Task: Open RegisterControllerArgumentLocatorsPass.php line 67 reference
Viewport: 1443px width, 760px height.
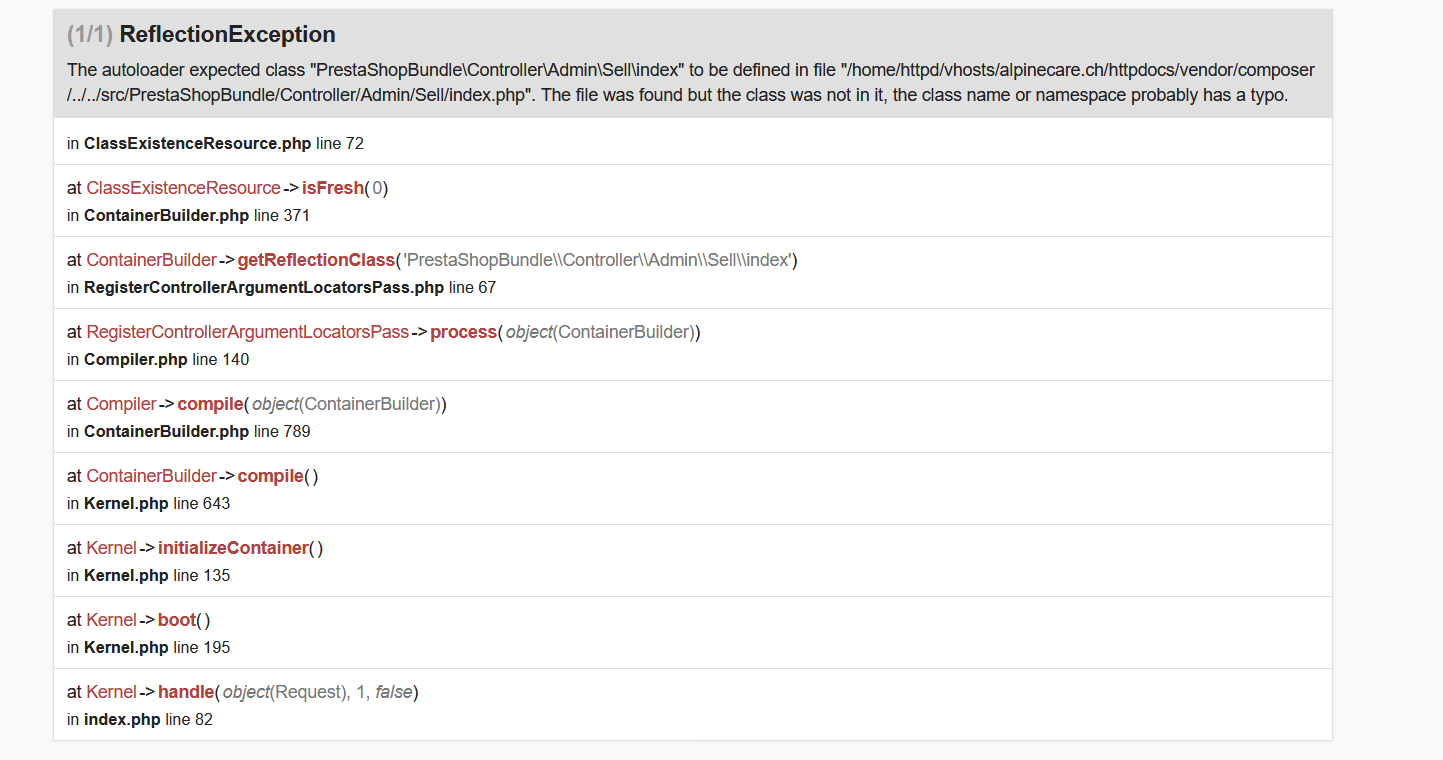Action: (263, 287)
